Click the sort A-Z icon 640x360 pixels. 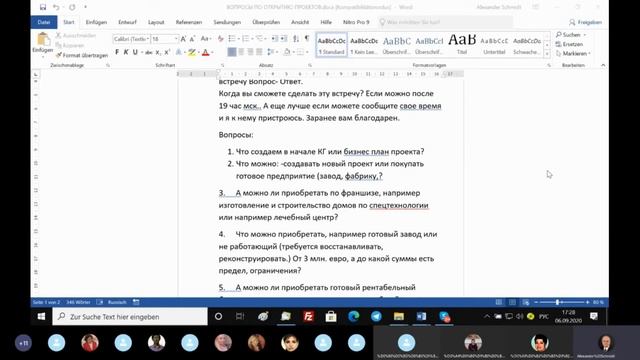point(296,39)
